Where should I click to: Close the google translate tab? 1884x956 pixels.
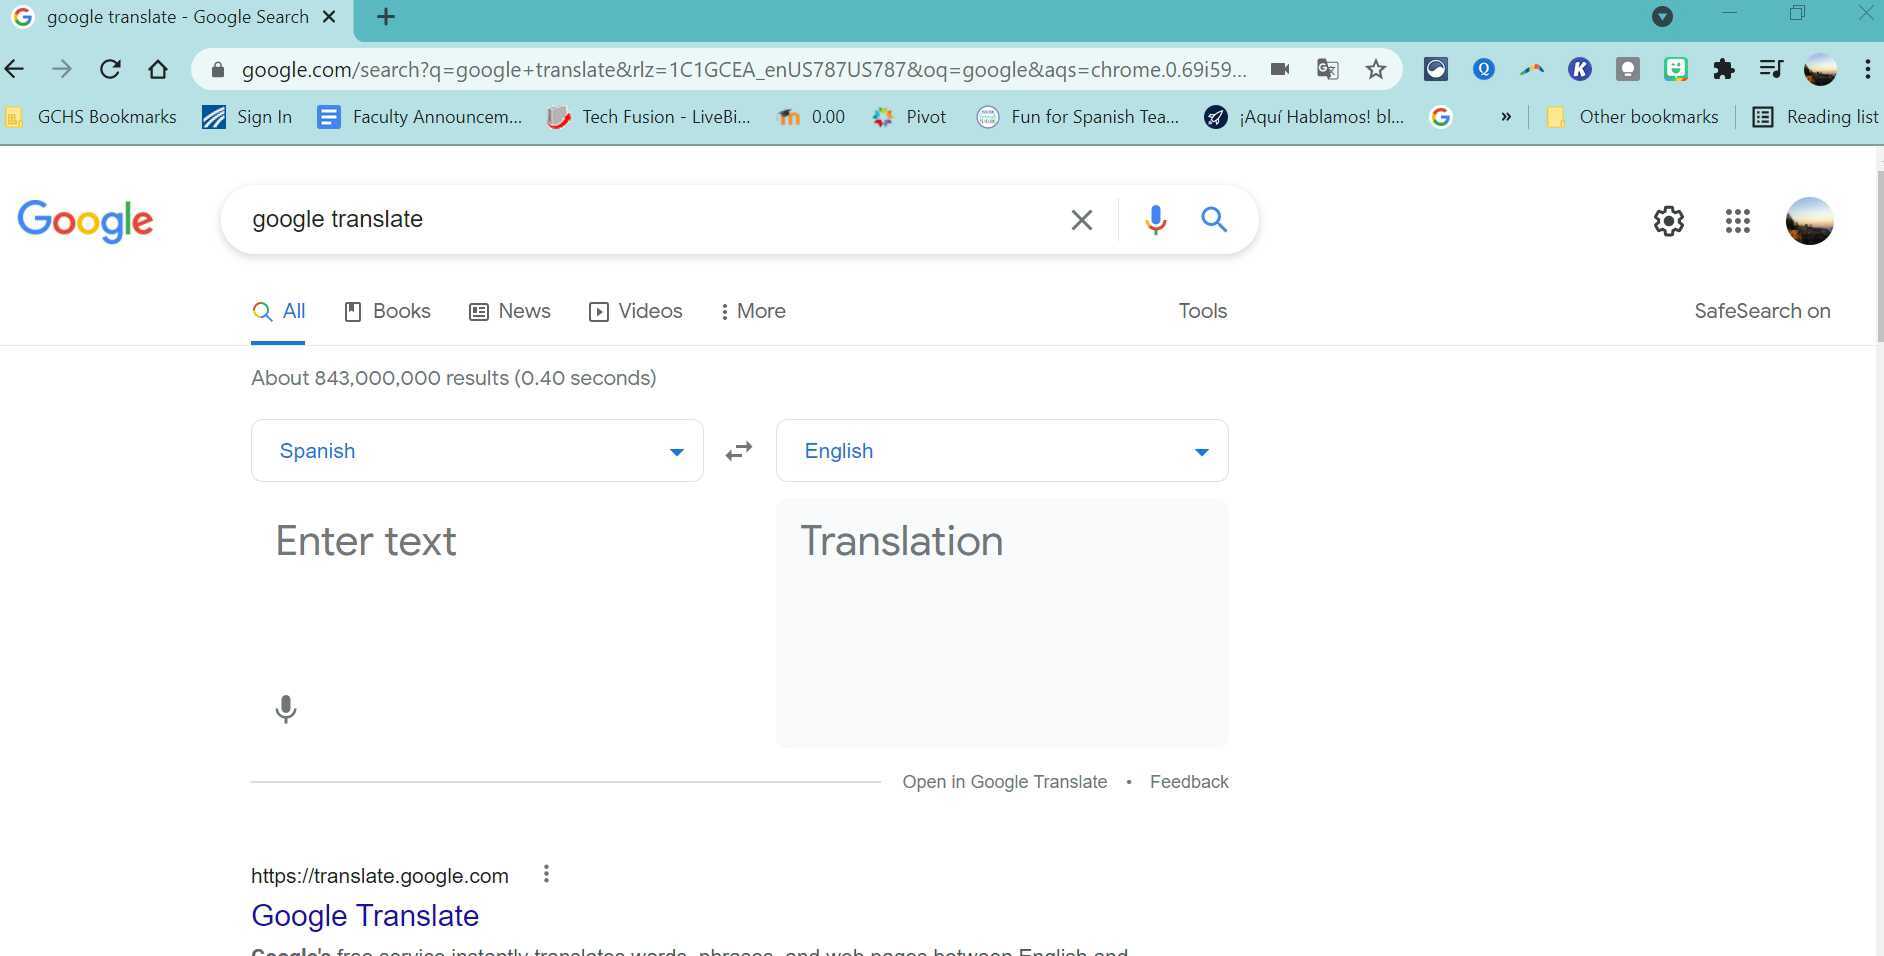pyautogui.click(x=328, y=17)
